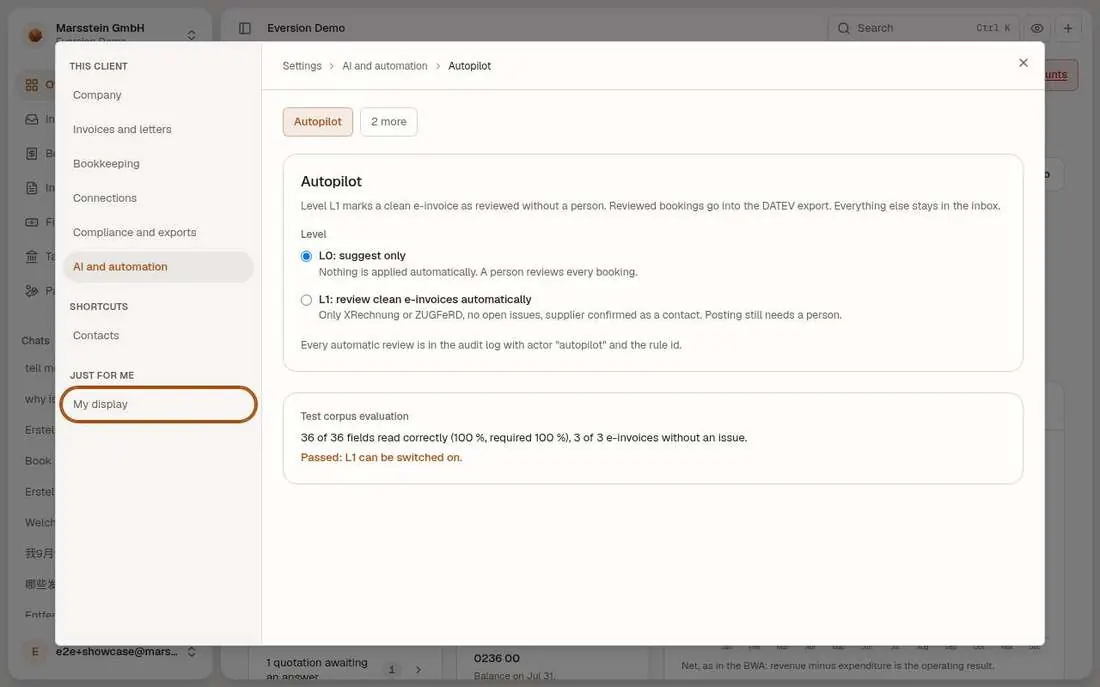Expand the Marsstein GmbH client switcher chevron

click(x=191, y=34)
